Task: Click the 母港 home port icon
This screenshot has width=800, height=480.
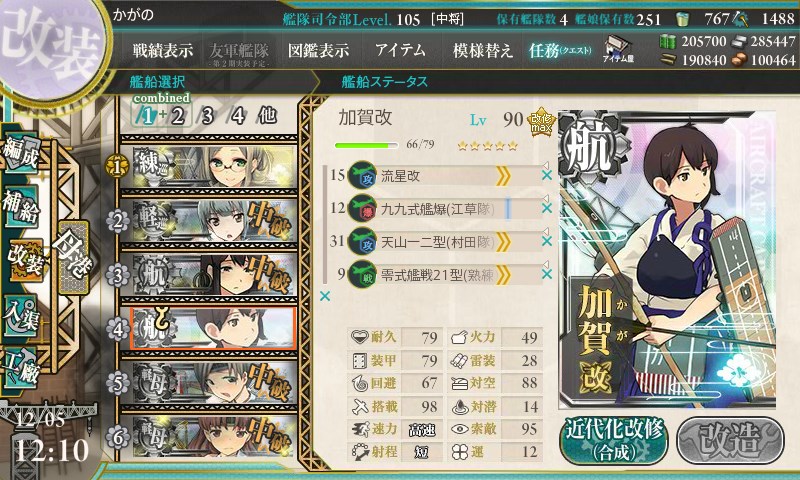Action: (73, 257)
